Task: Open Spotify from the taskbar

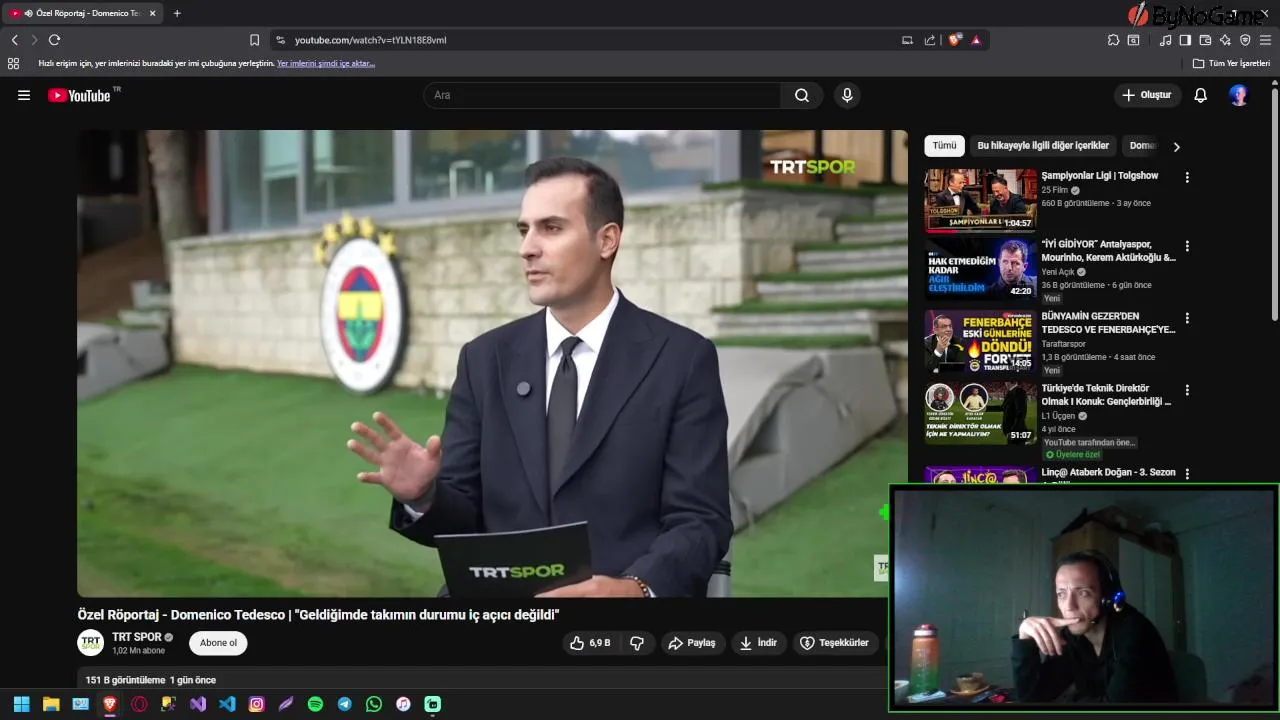Action: pyautogui.click(x=315, y=704)
